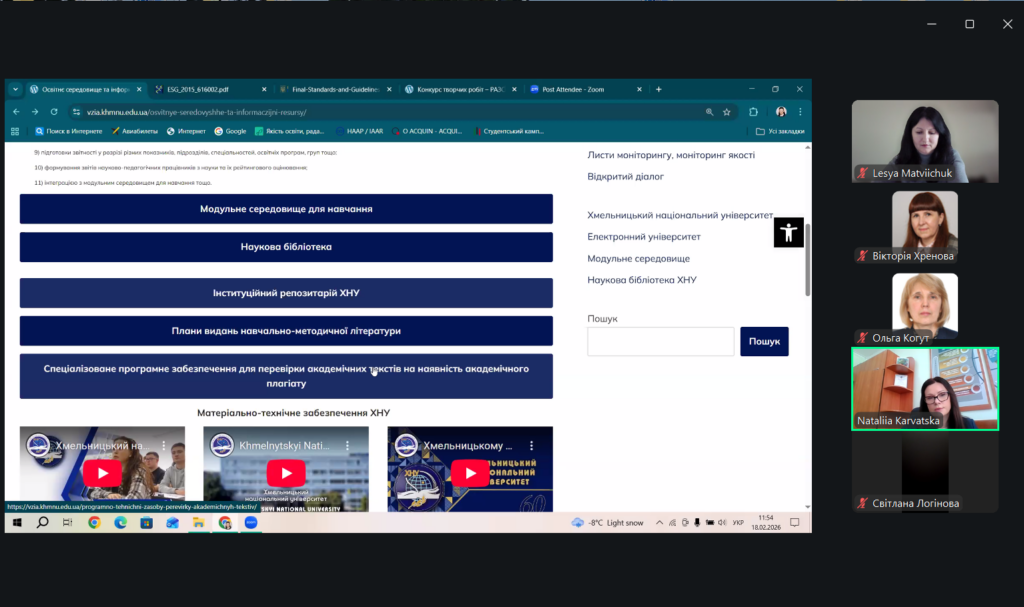Open the zoom magnifier icon in address bar
Viewport: 1024px width, 607px height.
pyautogui.click(x=709, y=112)
